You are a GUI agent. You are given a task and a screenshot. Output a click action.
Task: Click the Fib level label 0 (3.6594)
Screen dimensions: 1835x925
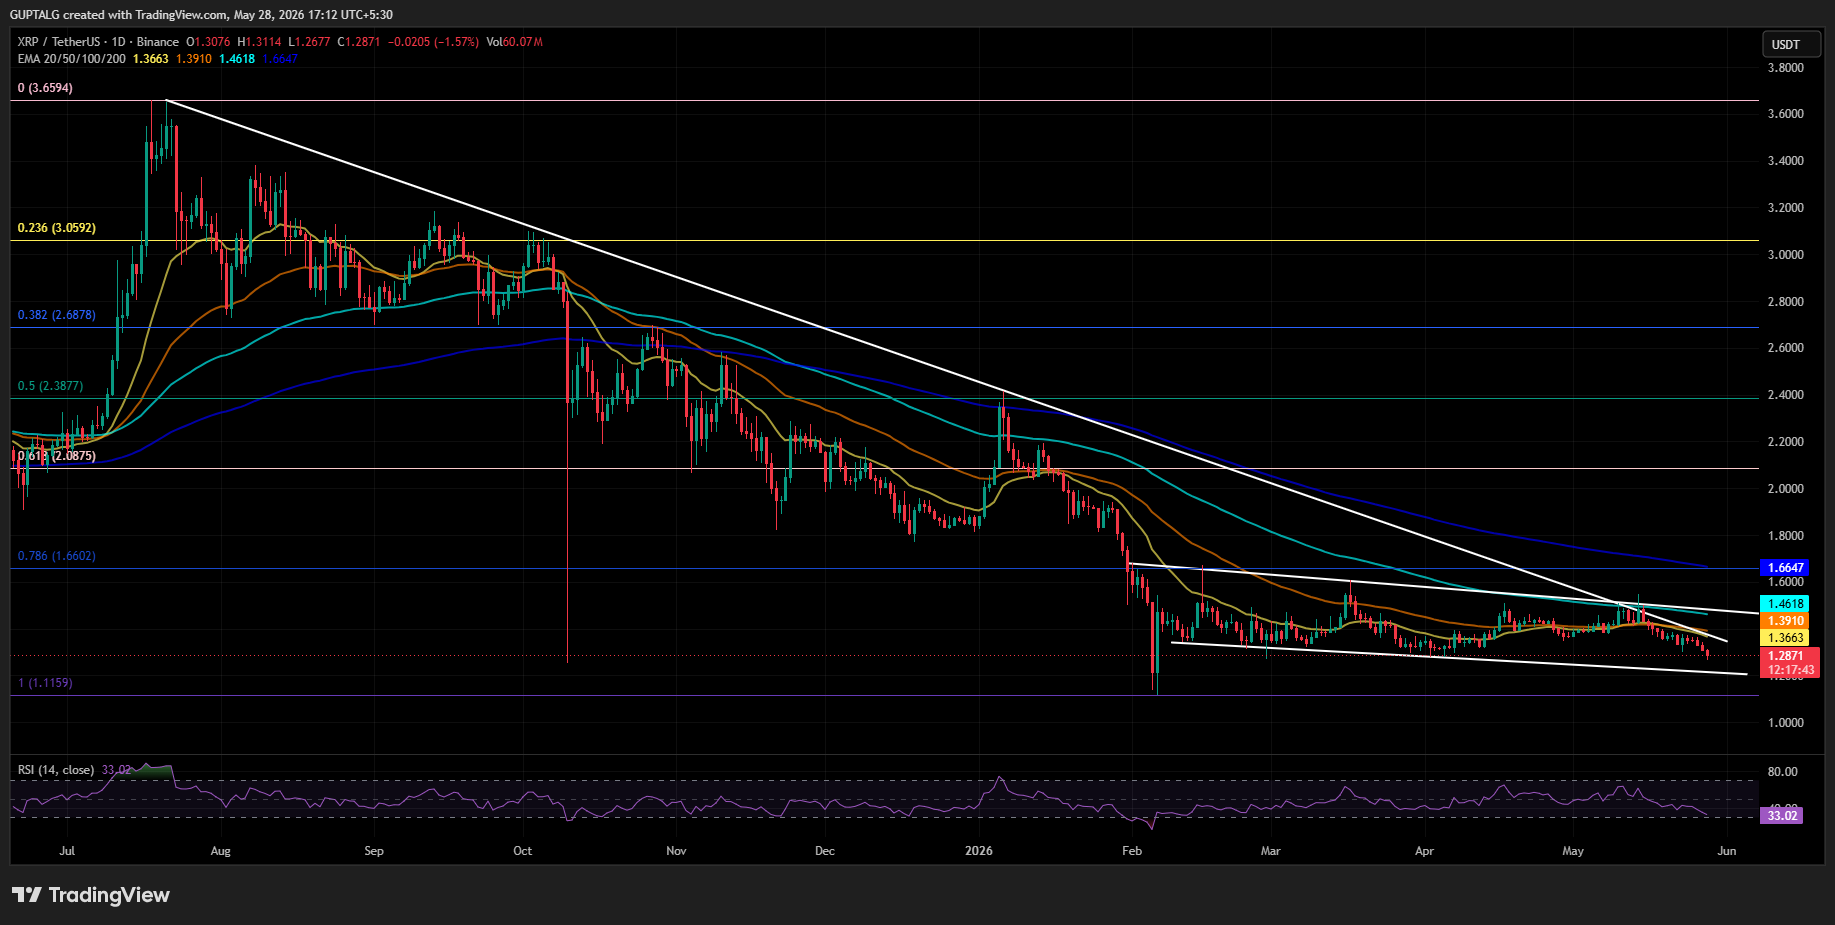click(x=45, y=88)
